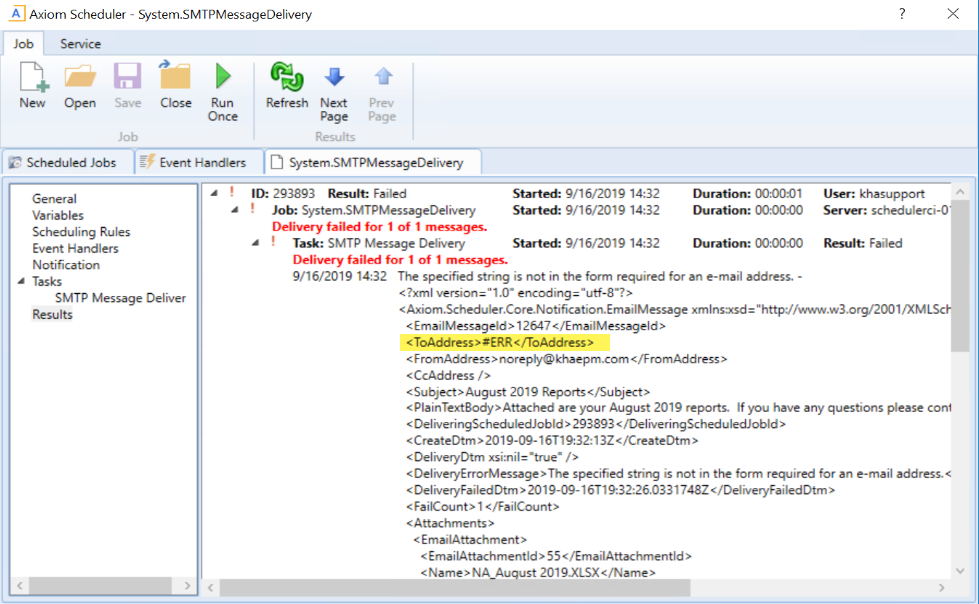Click the FromAddress noreply@khaepm.com line
This screenshot has height=604, width=979.
pyautogui.click(x=566, y=359)
